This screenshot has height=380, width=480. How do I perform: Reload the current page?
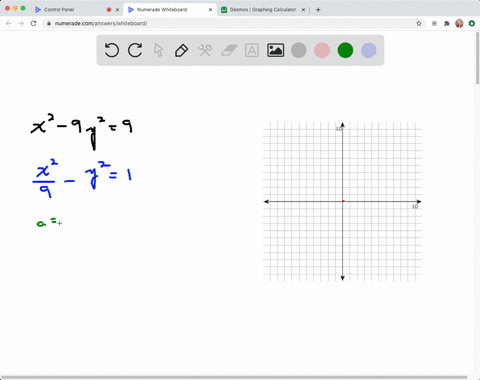tap(33, 23)
